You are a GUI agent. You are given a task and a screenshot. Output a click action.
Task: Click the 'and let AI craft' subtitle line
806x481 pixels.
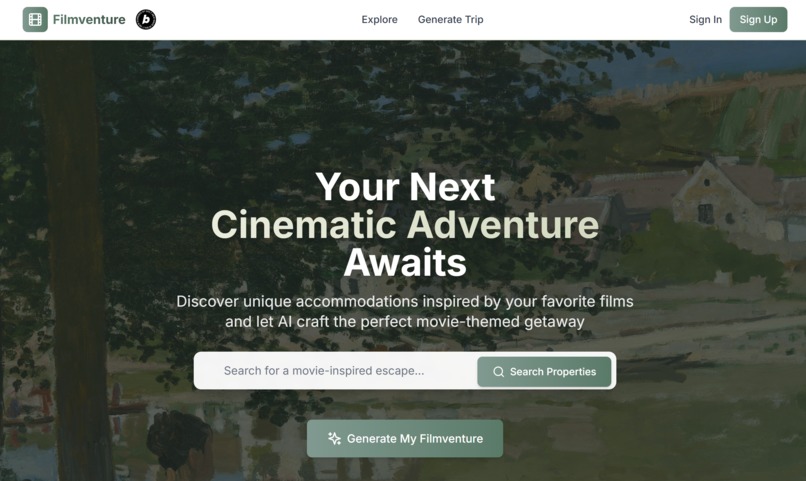point(405,322)
